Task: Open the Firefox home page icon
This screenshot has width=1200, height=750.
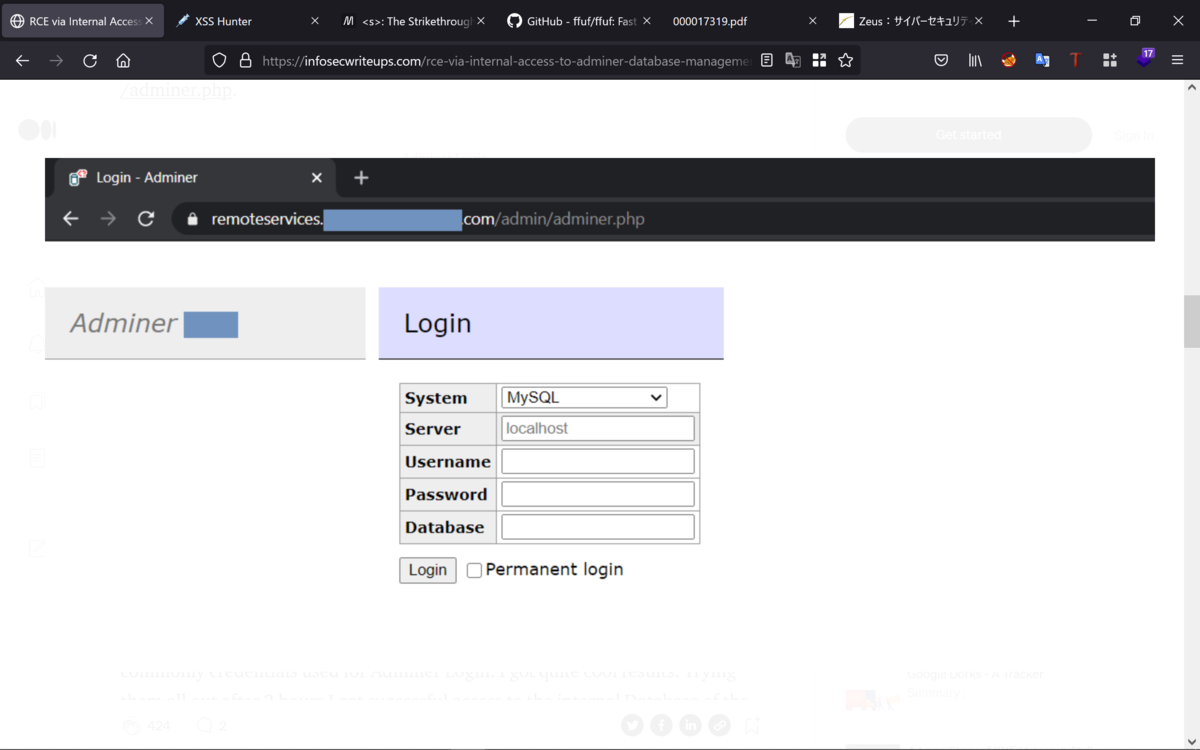Action: (x=123, y=61)
